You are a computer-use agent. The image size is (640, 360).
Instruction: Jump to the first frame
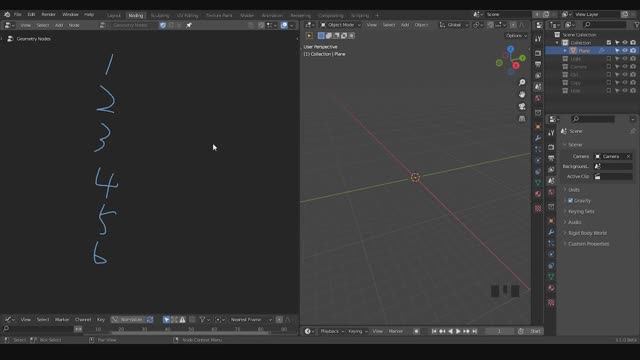click(434, 331)
